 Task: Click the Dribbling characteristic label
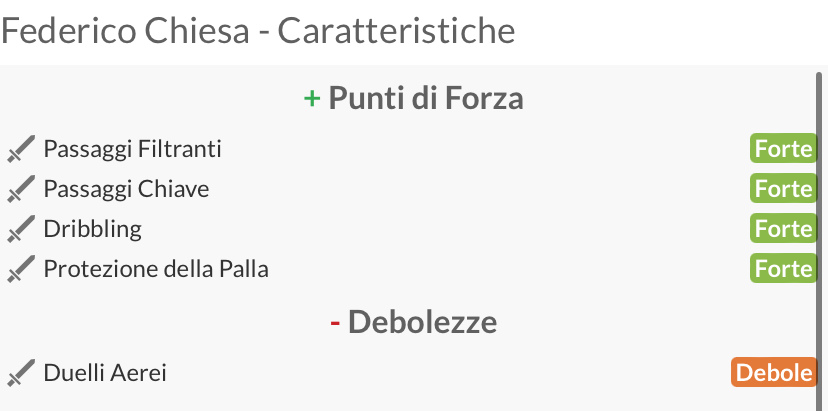(92, 229)
